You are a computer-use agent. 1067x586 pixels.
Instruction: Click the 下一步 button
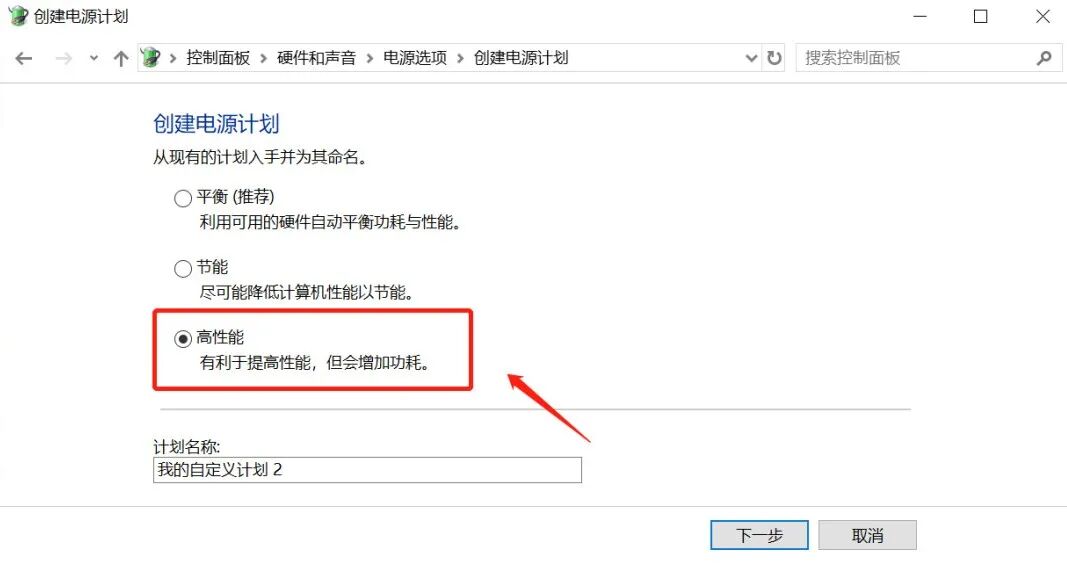[x=759, y=535]
